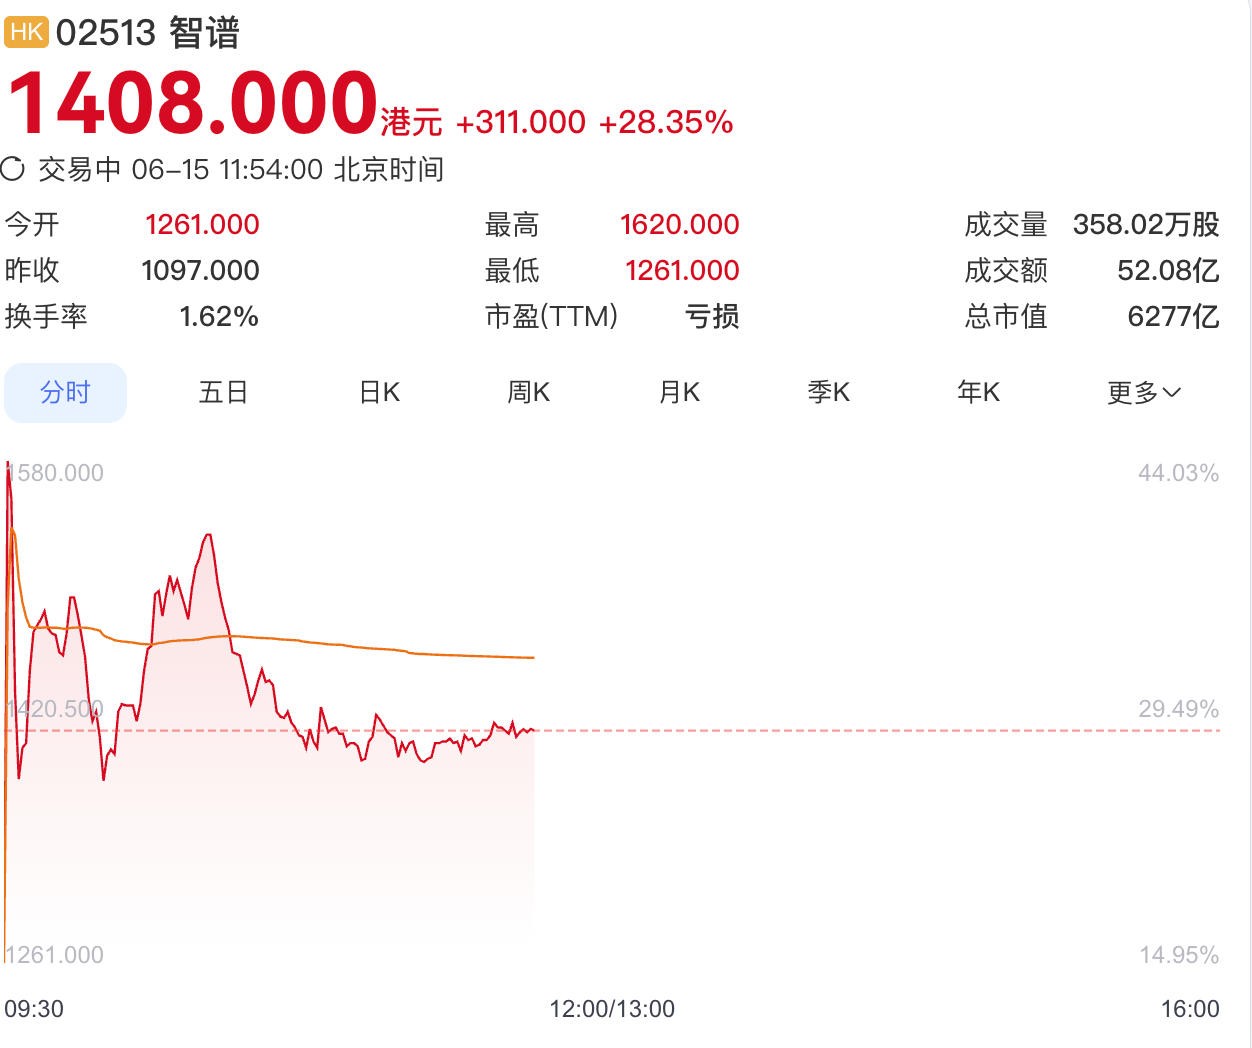Click the 12:00/13:00 time axis label

(x=612, y=1008)
